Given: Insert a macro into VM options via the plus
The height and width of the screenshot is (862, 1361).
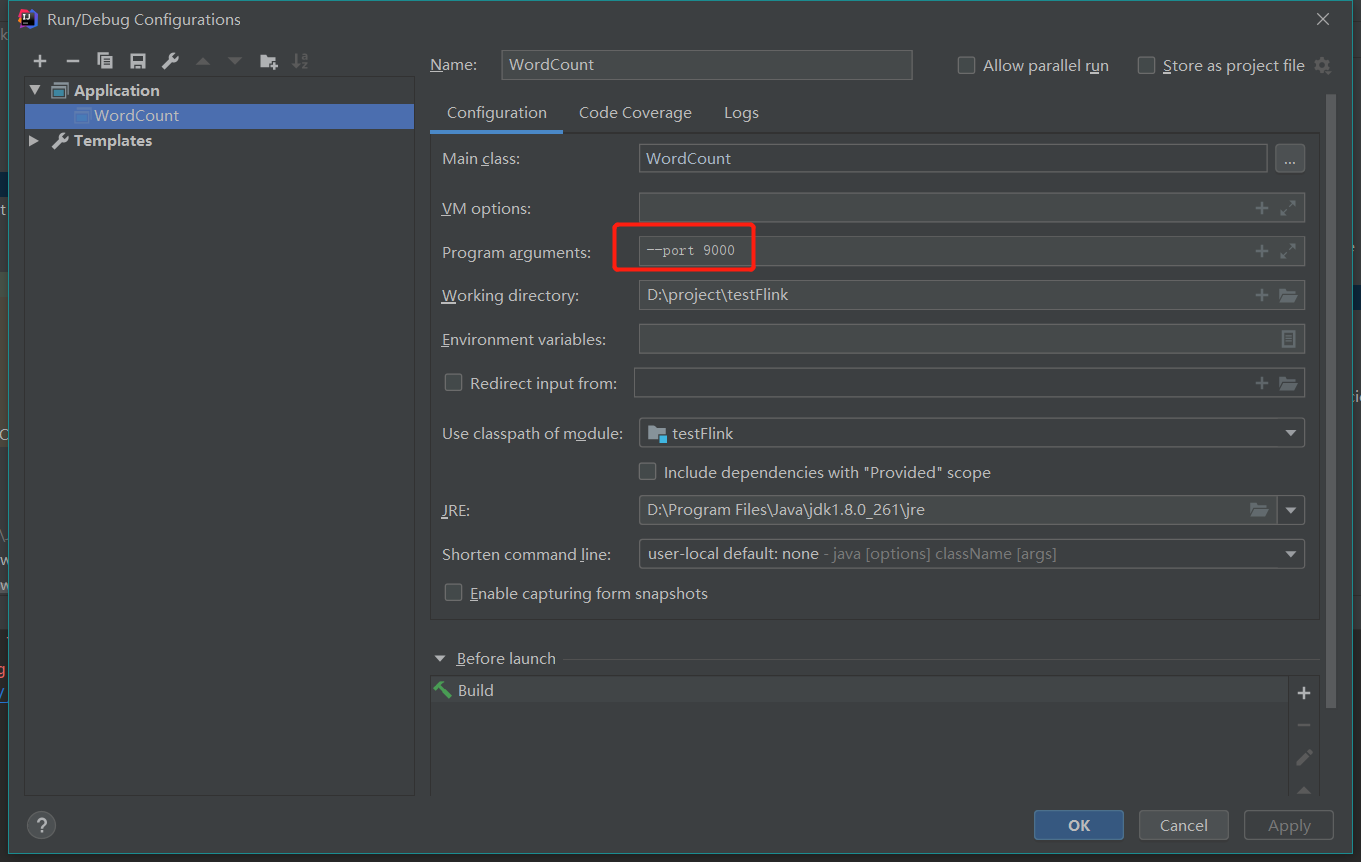Looking at the screenshot, I should click(x=1262, y=208).
